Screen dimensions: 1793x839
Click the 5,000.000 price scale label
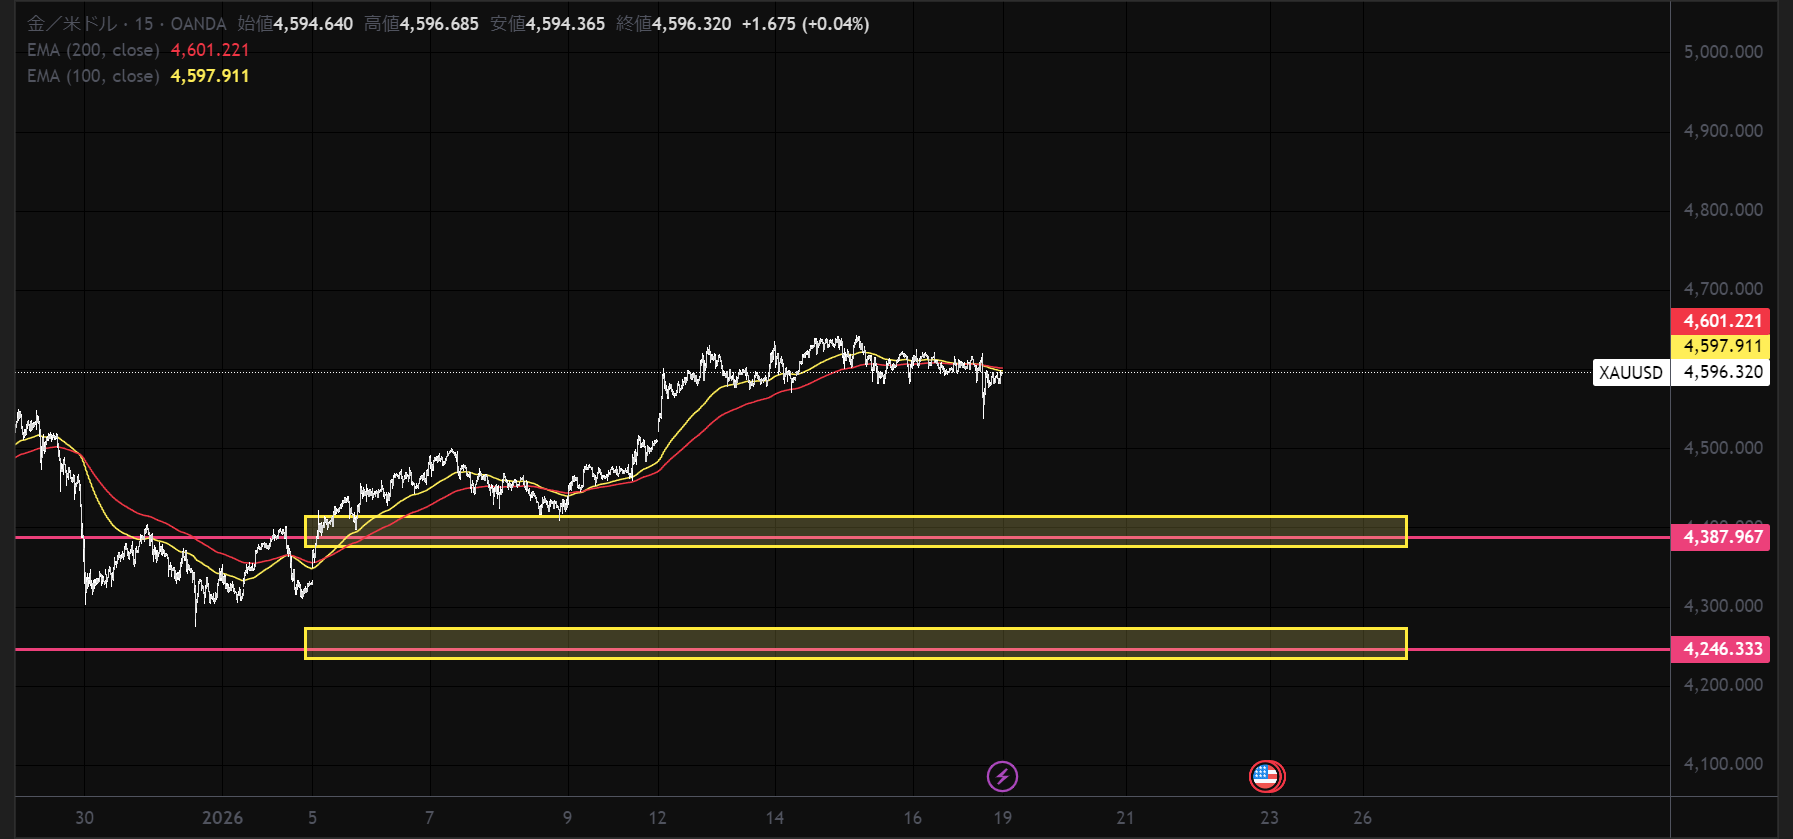pos(1722,52)
